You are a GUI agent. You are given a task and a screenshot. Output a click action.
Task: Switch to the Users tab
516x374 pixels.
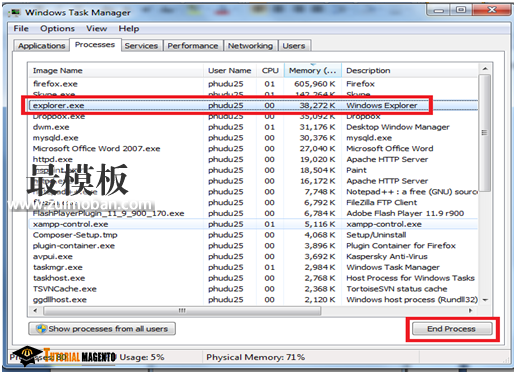tap(294, 46)
